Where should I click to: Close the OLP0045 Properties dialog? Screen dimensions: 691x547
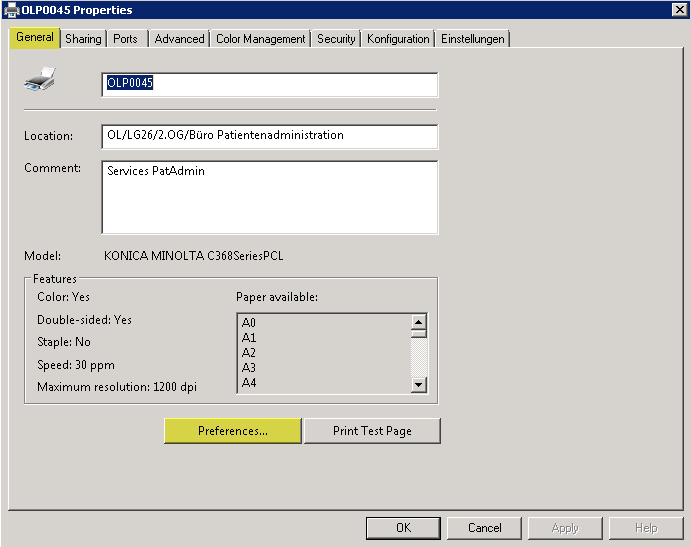tap(679, 10)
